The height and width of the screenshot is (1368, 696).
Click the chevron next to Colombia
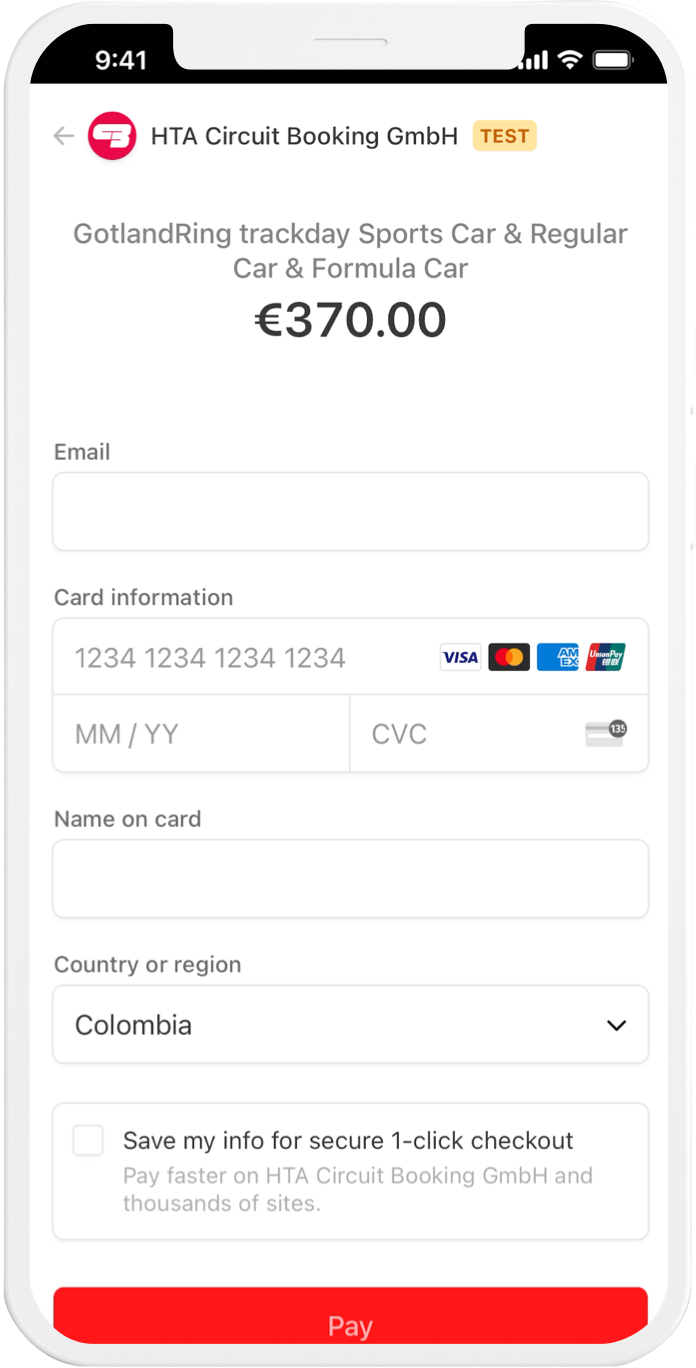click(618, 1024)
